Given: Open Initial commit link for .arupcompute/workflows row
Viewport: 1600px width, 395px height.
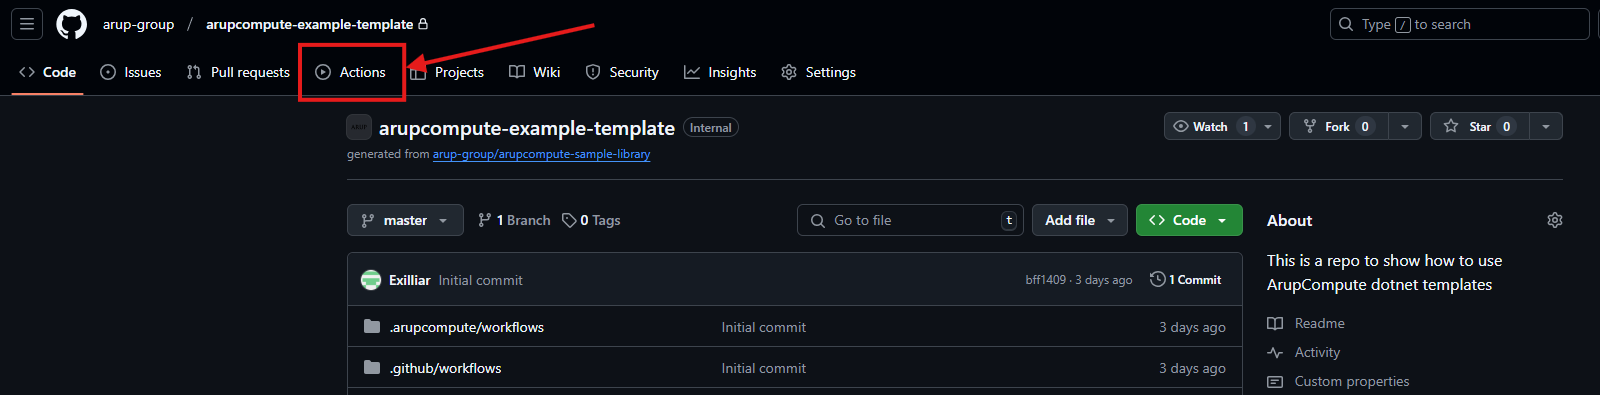Looking at the screenshot, I should coord(764,327).
